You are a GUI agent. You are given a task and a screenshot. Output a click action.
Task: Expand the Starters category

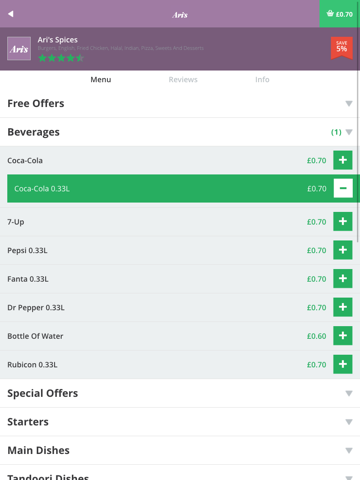(180, 422)
